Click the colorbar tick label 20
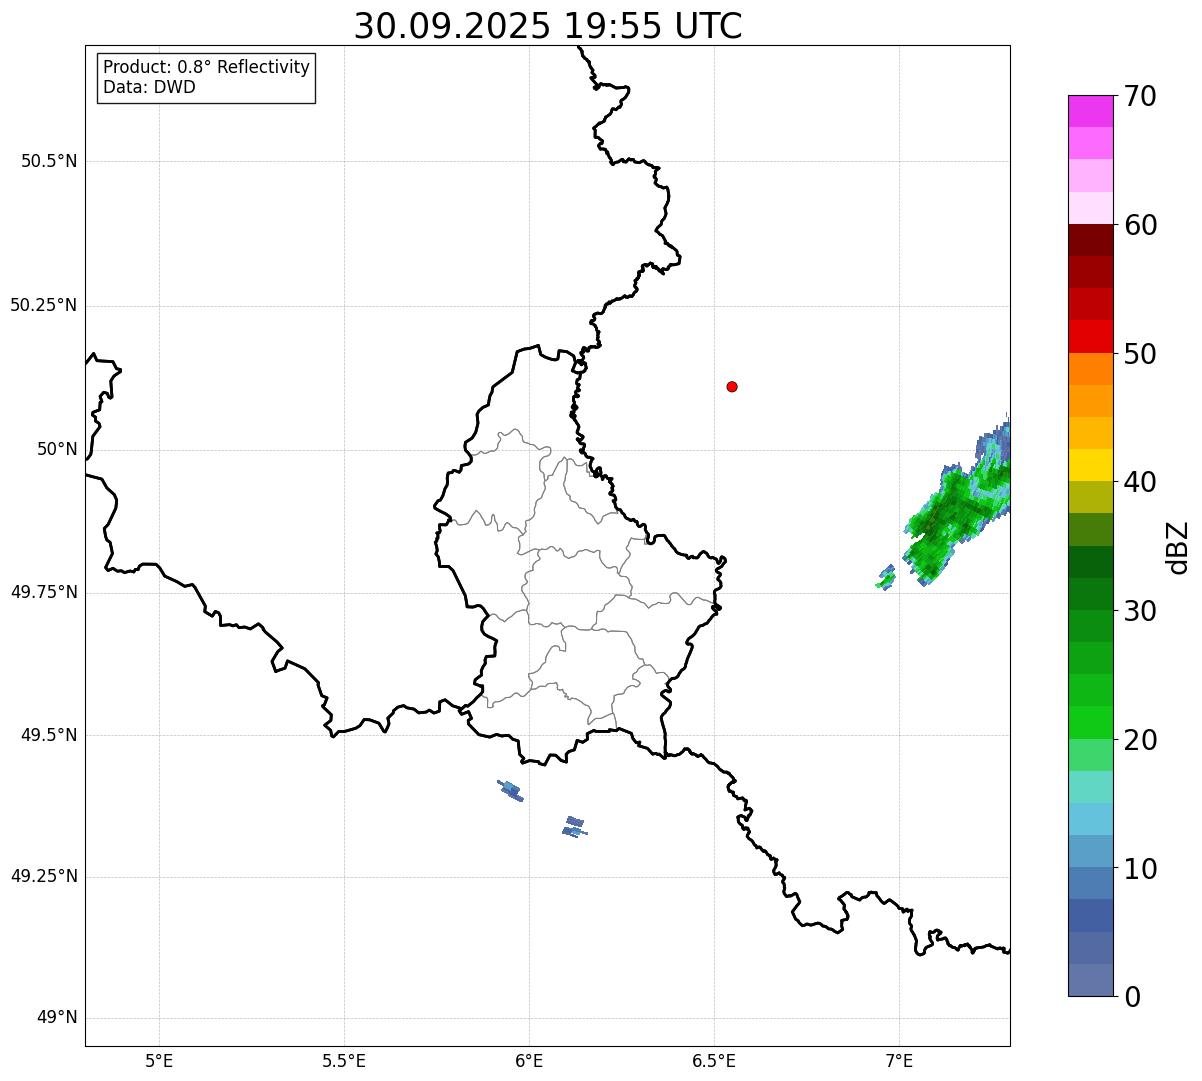The width and height of the screenshot is (1202, 1081). (1140, 740)
